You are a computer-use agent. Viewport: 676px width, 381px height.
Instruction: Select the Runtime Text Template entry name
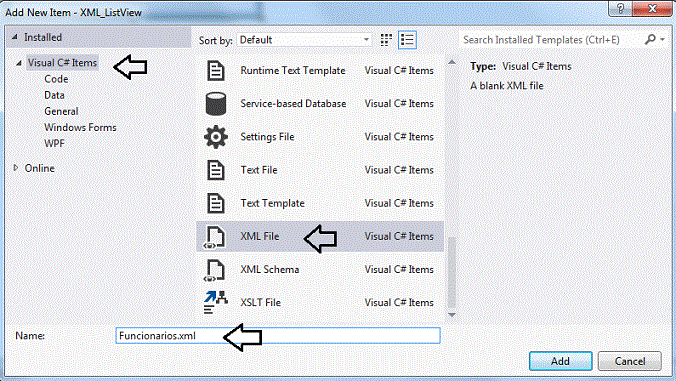(293, 71)
